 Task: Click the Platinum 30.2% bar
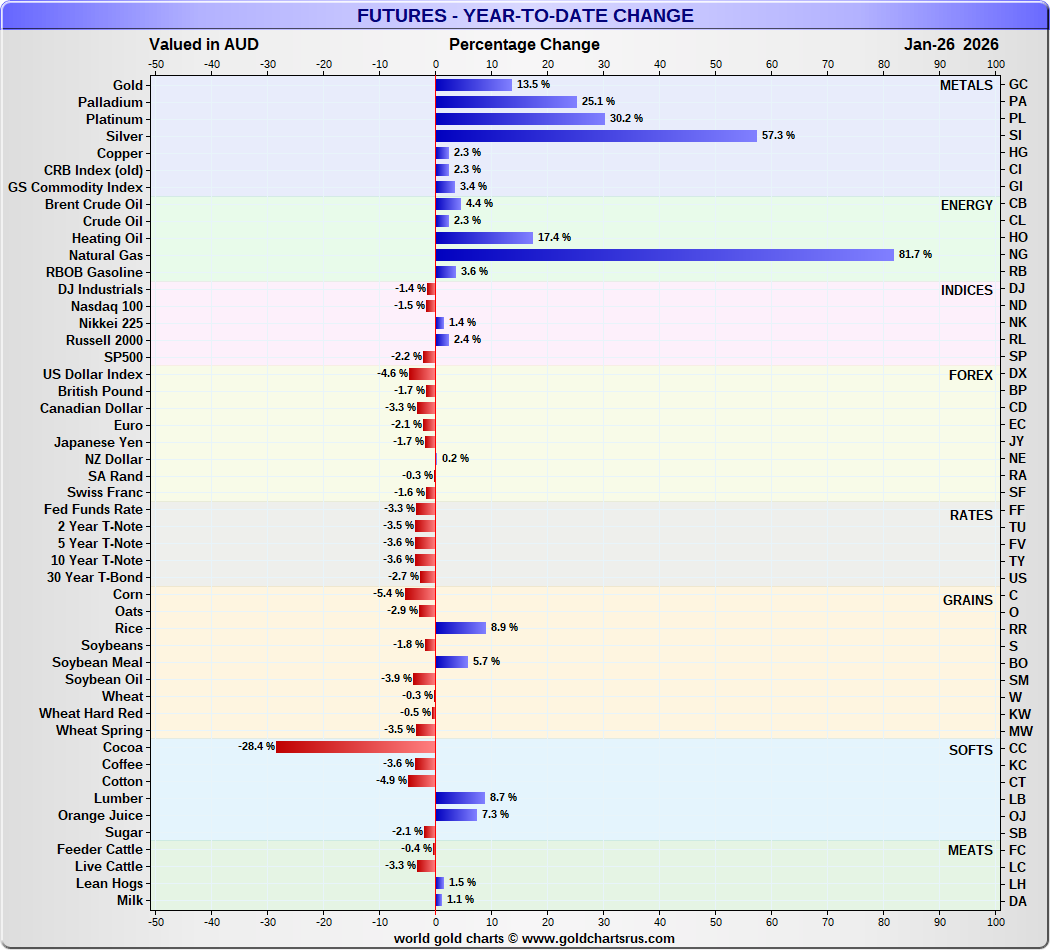point(520,119)
